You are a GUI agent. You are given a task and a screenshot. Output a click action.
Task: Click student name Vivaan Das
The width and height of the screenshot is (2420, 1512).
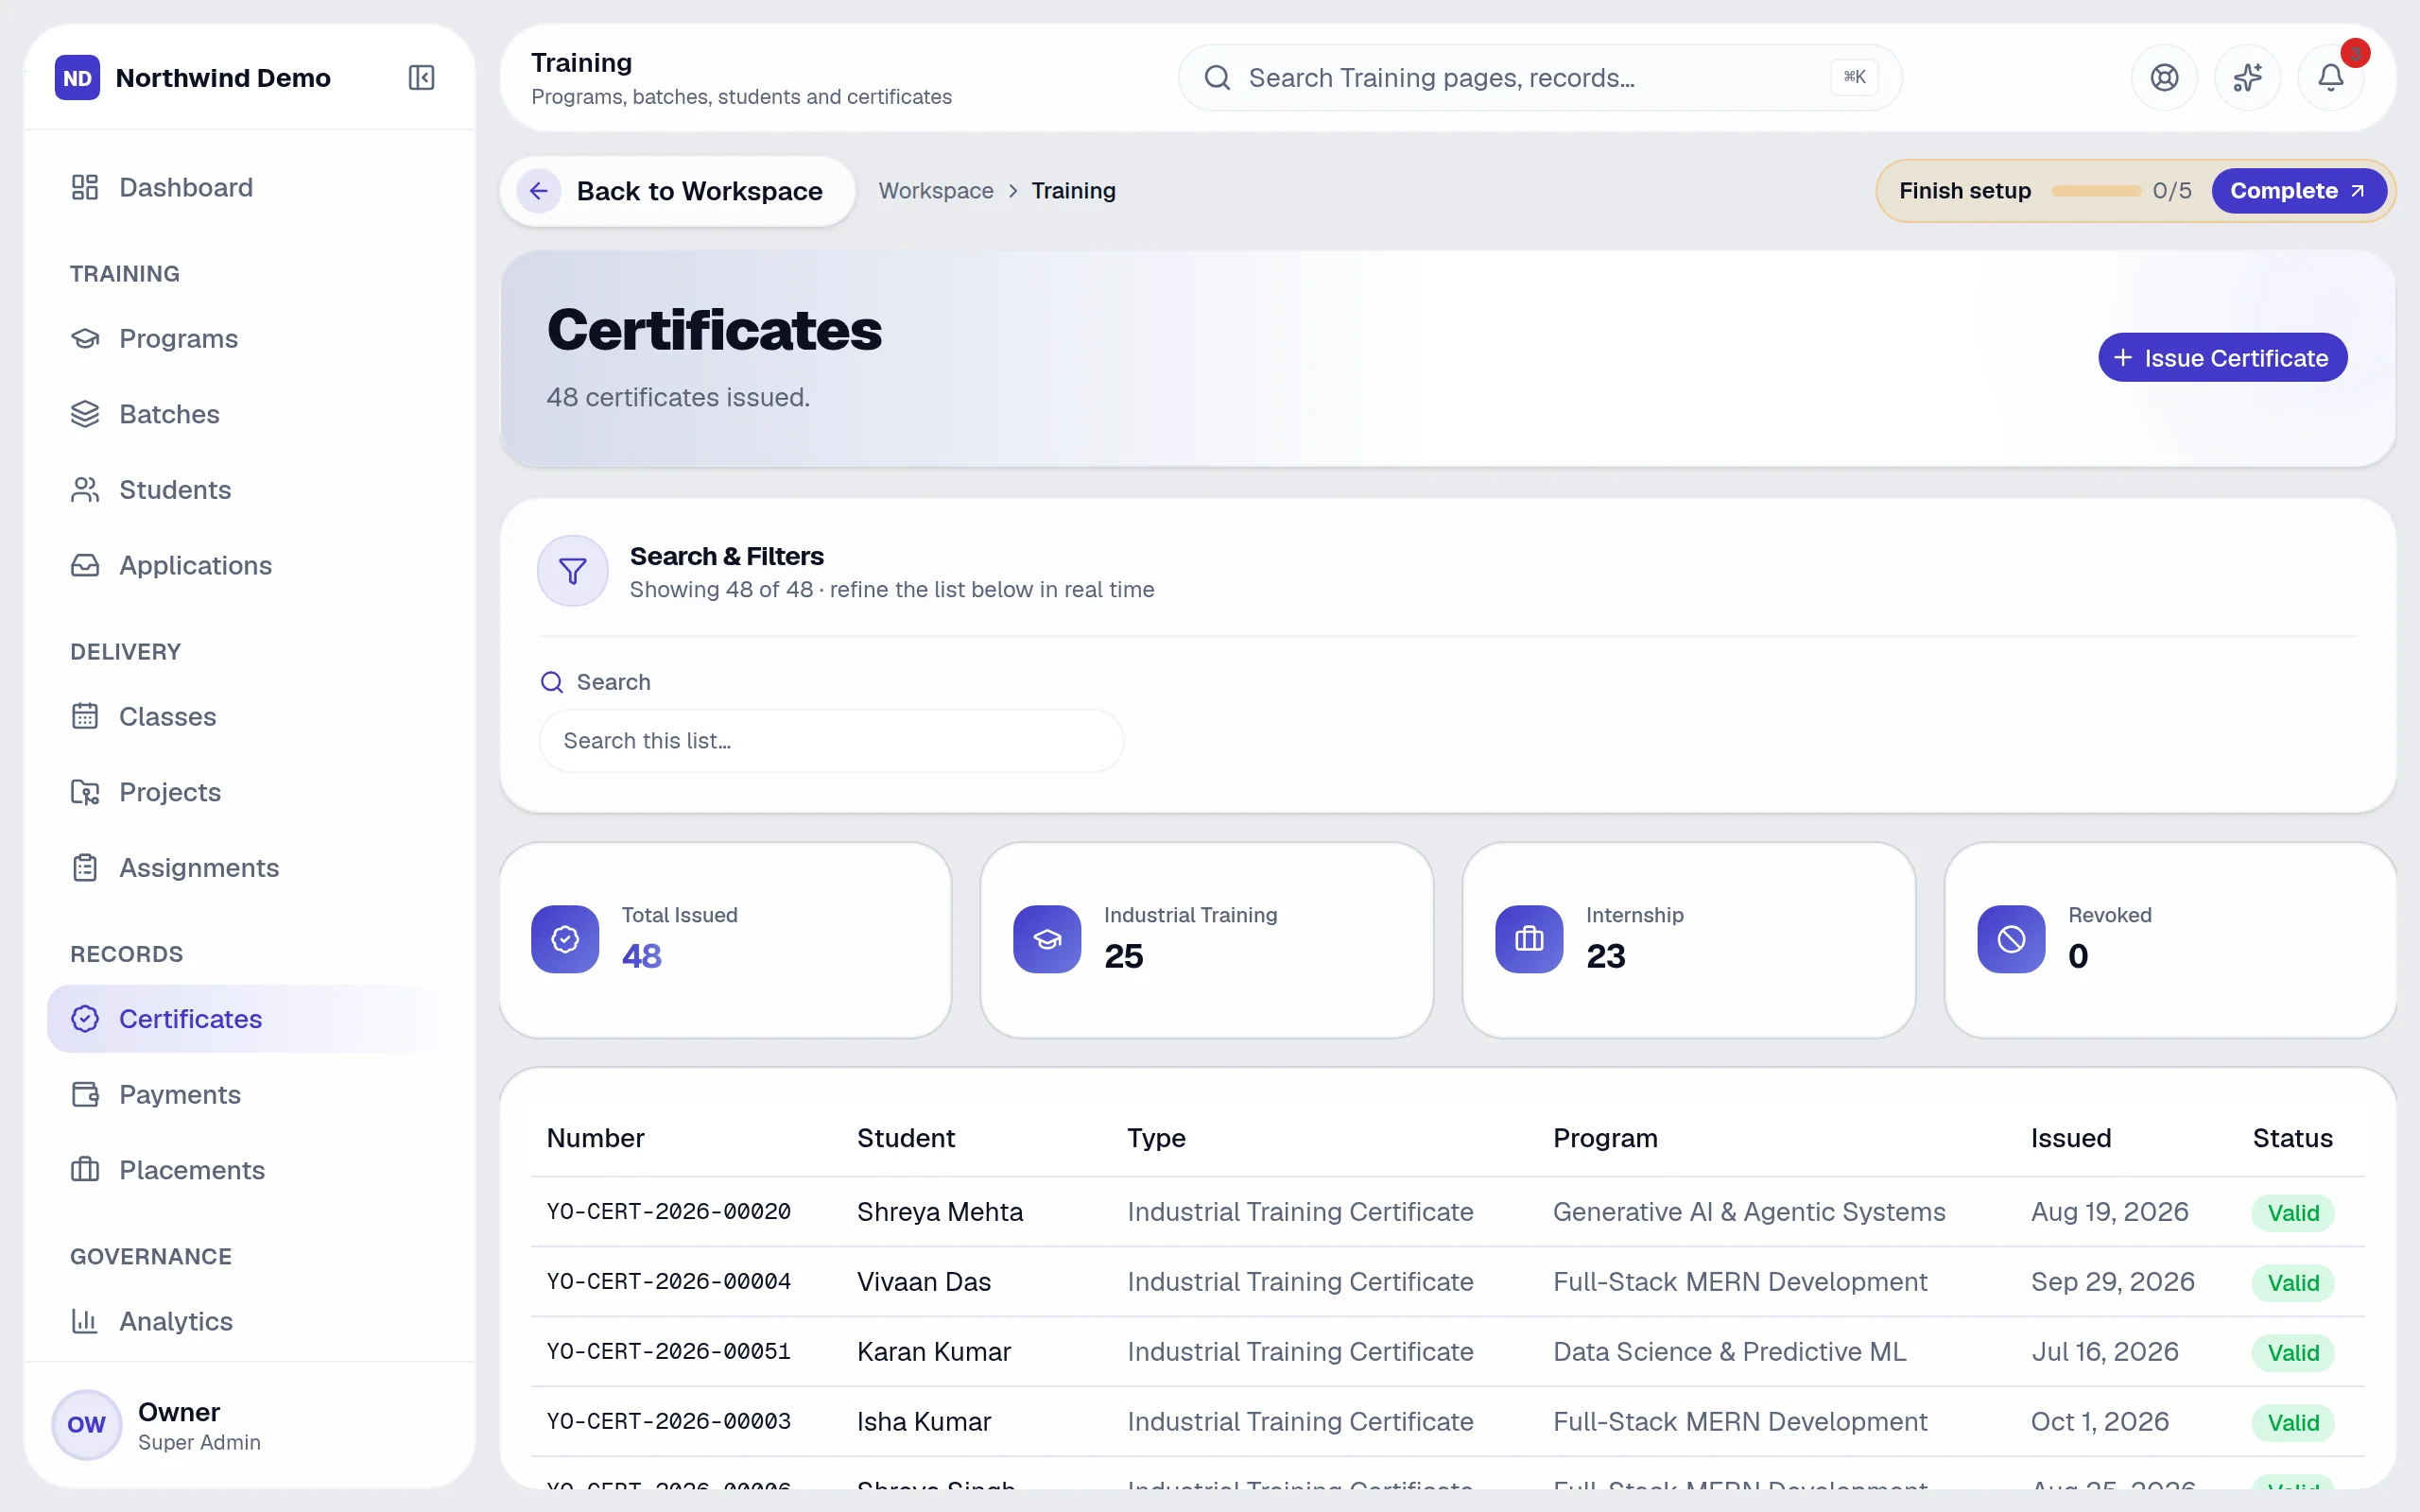924,1282
